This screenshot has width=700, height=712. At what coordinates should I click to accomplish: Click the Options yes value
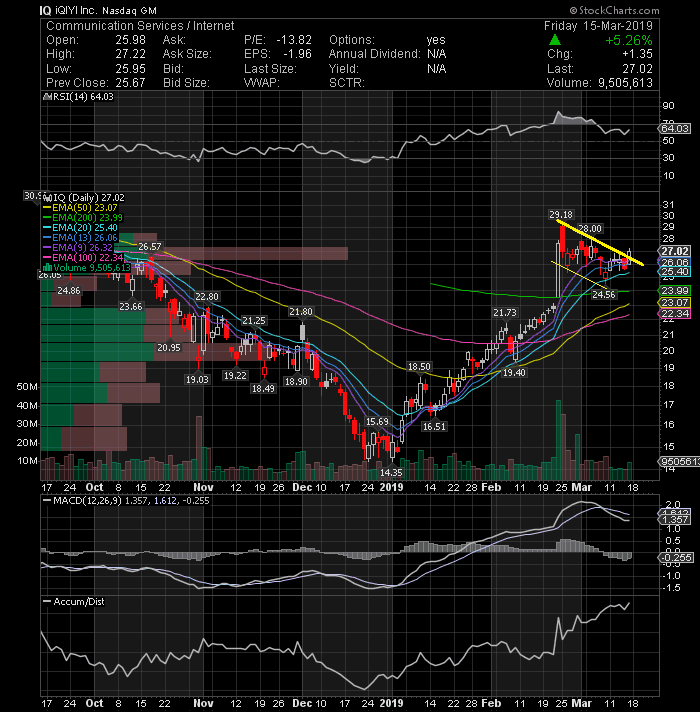tap(436, 40)
